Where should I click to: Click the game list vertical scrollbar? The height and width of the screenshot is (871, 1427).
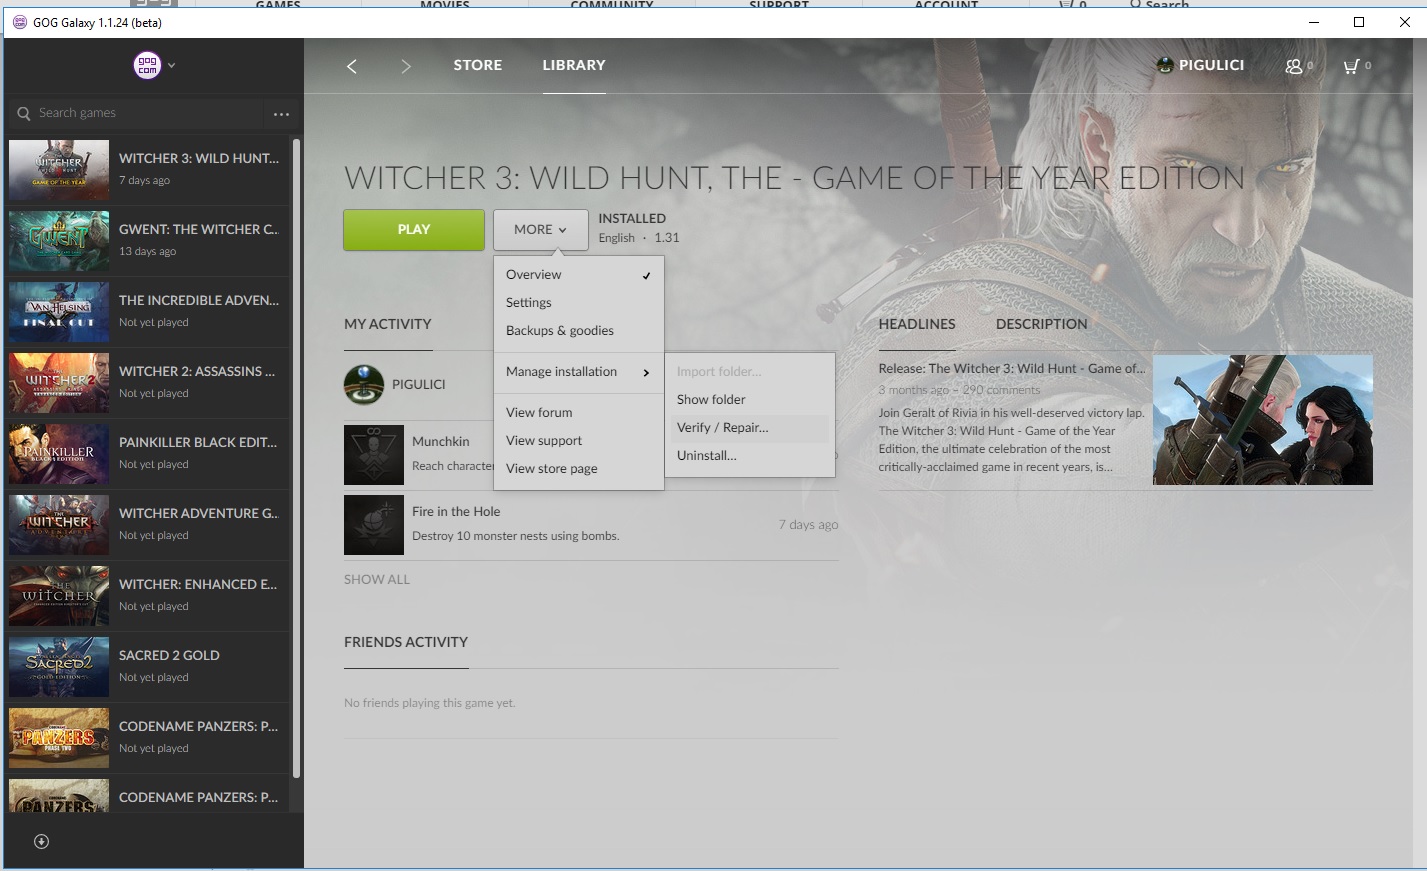[296, 458]
